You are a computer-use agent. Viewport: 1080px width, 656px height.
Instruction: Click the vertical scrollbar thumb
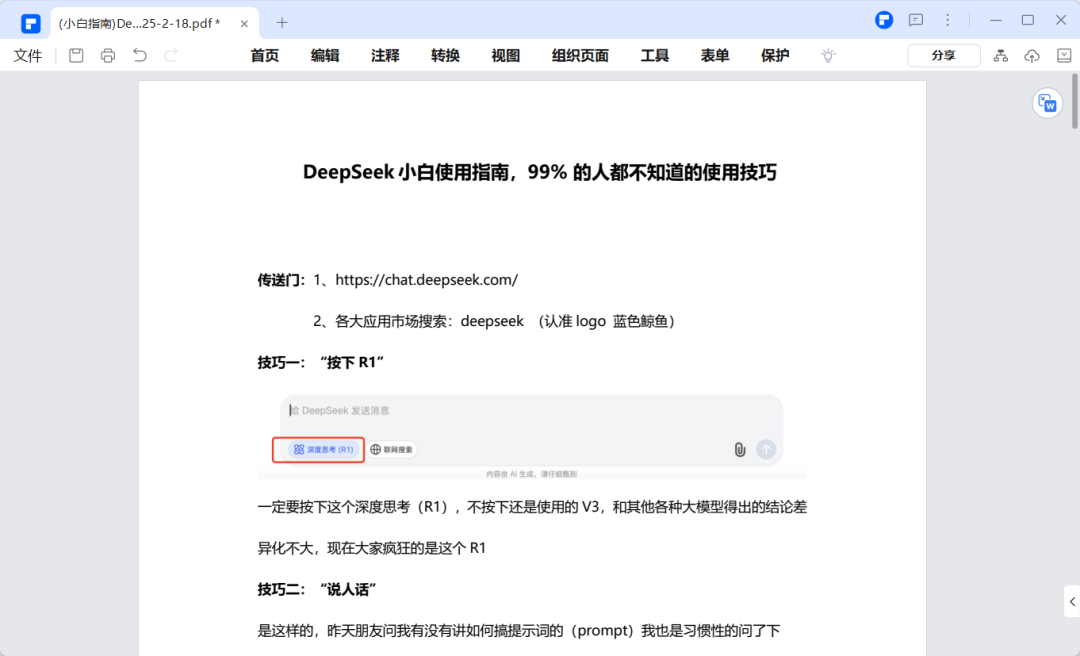point(1074,101)
